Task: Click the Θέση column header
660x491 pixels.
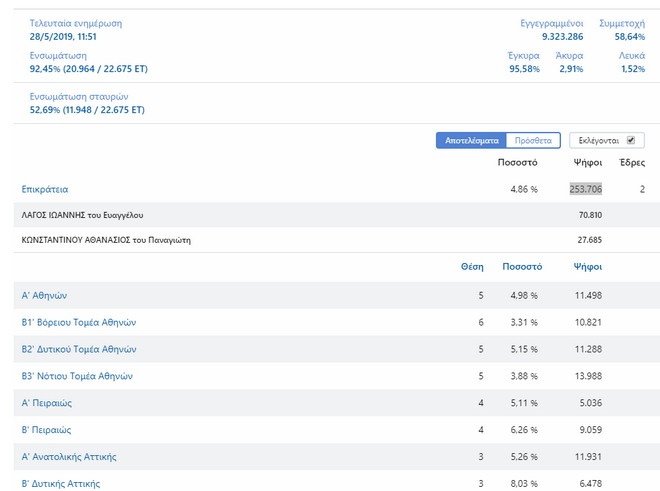Action: (x=471, y=267)
